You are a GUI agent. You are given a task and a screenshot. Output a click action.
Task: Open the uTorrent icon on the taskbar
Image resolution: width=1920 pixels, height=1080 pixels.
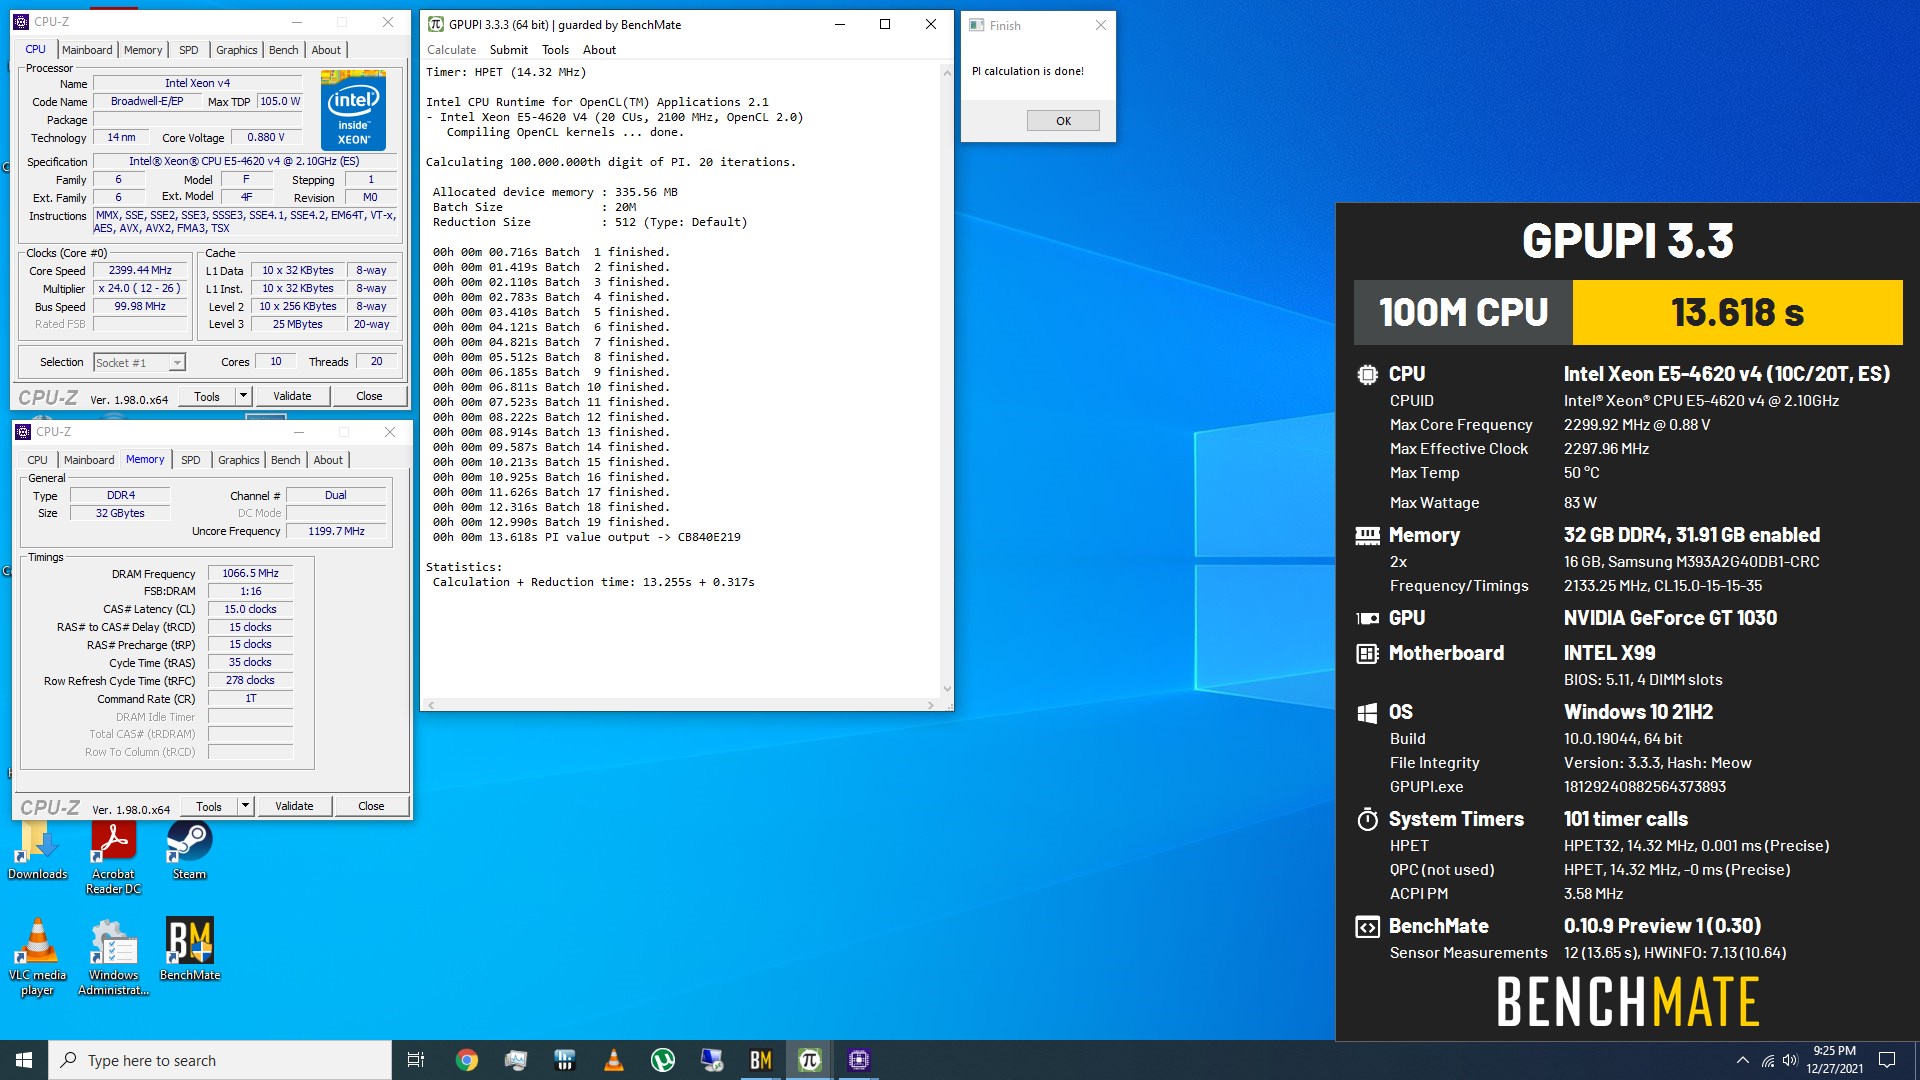coord(663,1060)
